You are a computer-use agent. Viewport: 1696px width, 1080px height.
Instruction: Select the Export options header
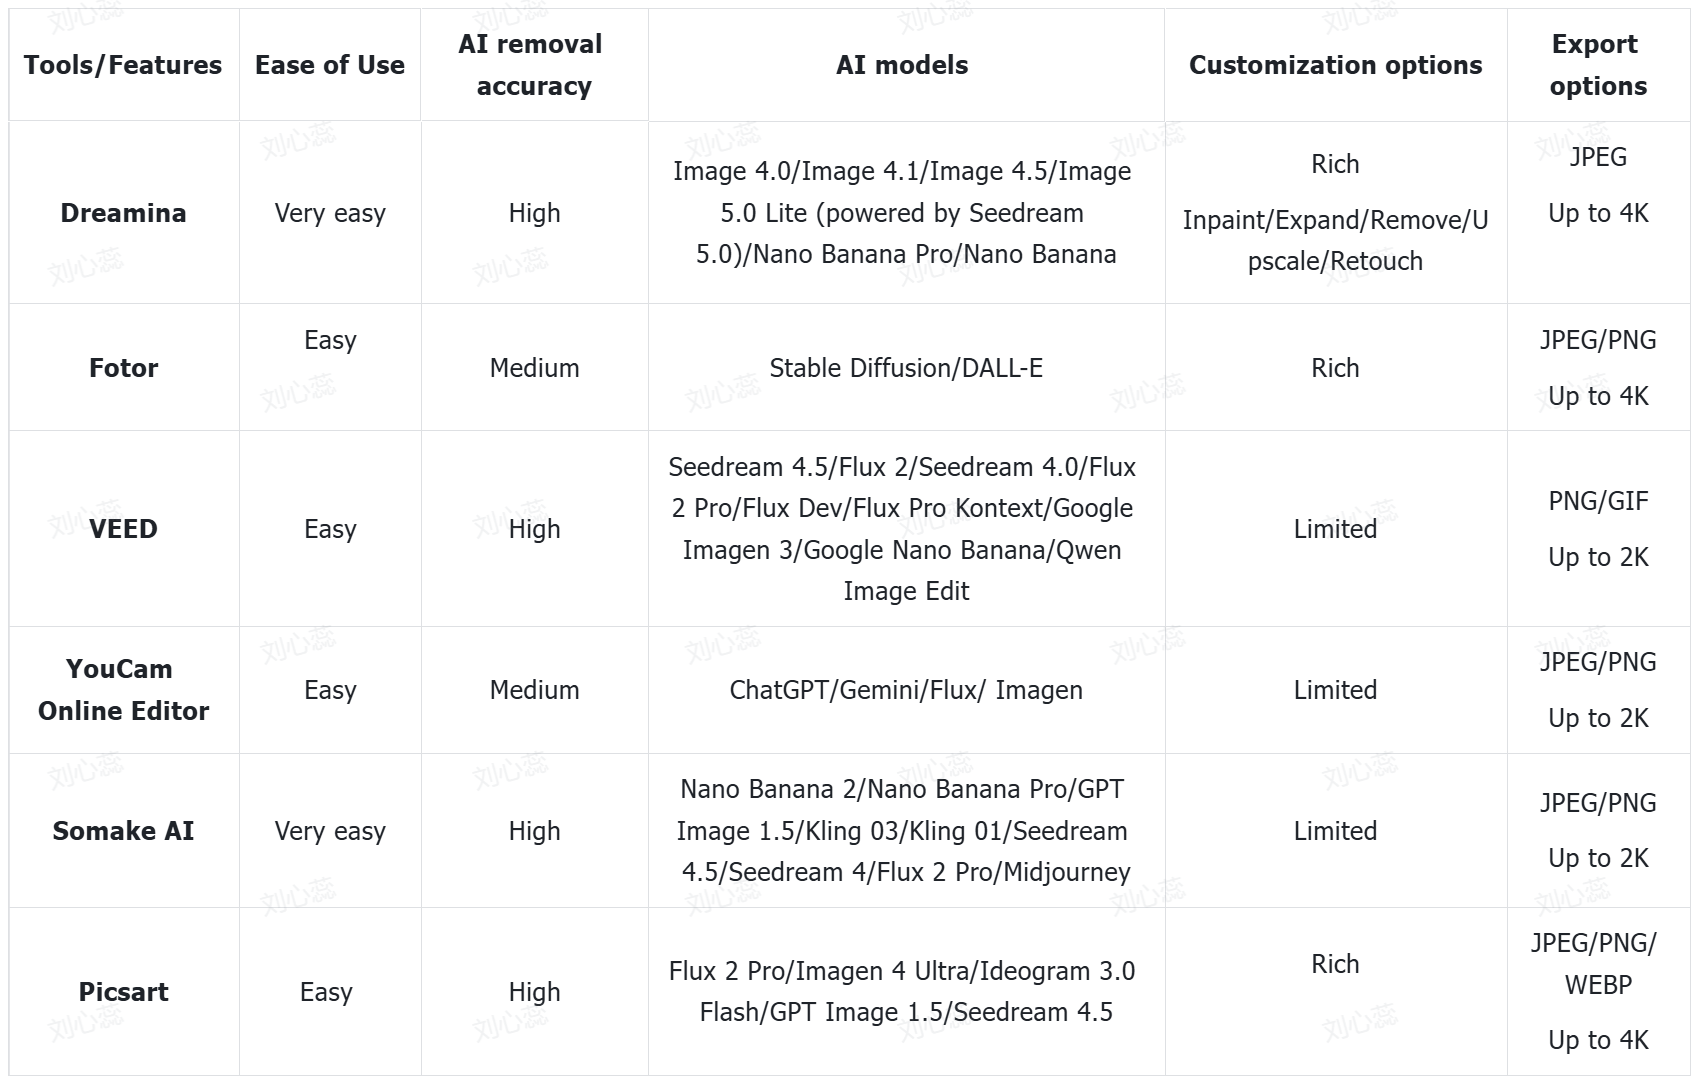pyautogui.click(x=1598, y=65)
